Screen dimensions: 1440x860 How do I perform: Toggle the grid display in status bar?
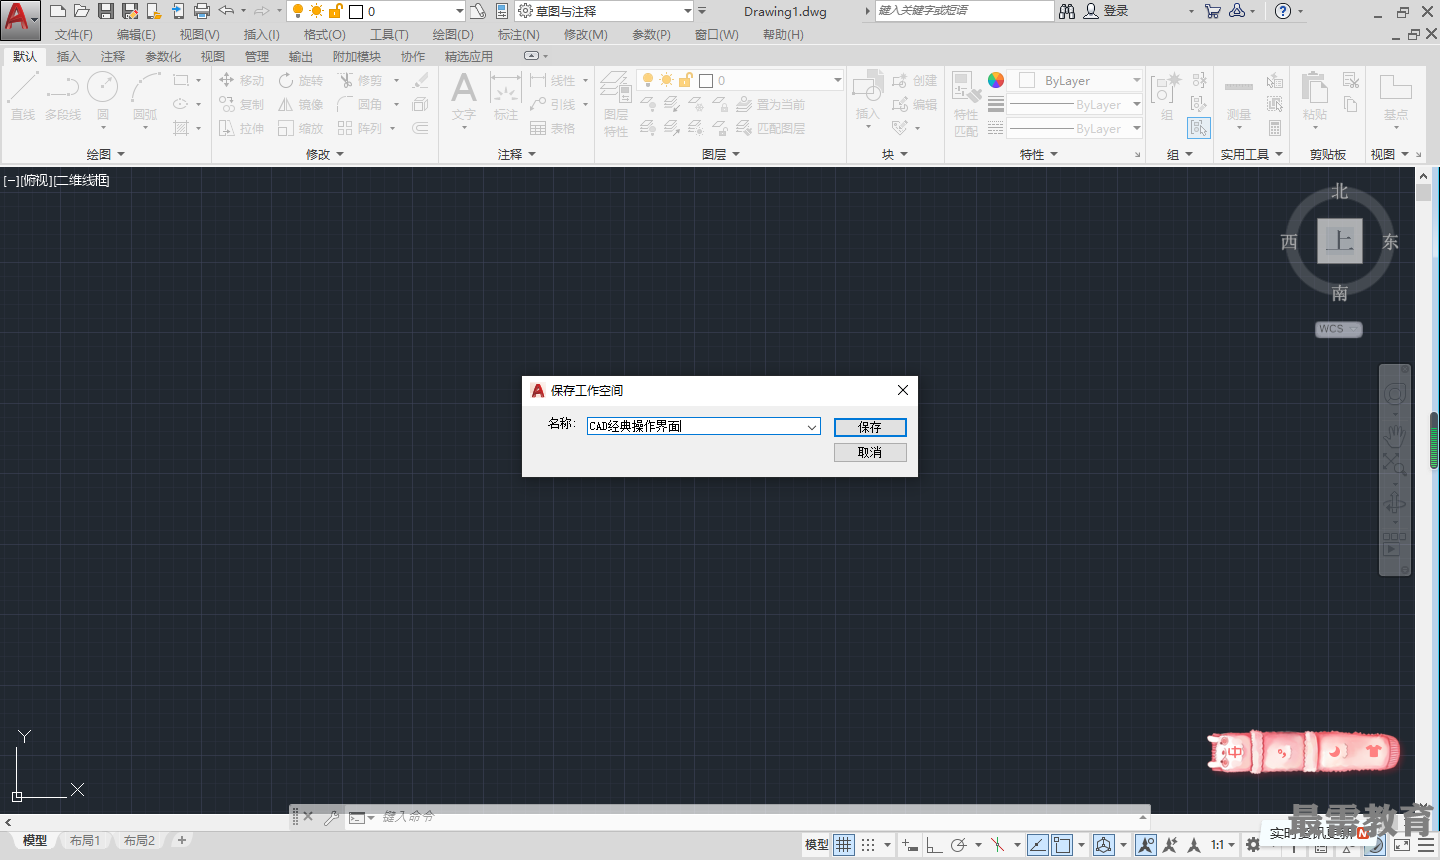tap(844, 845)
